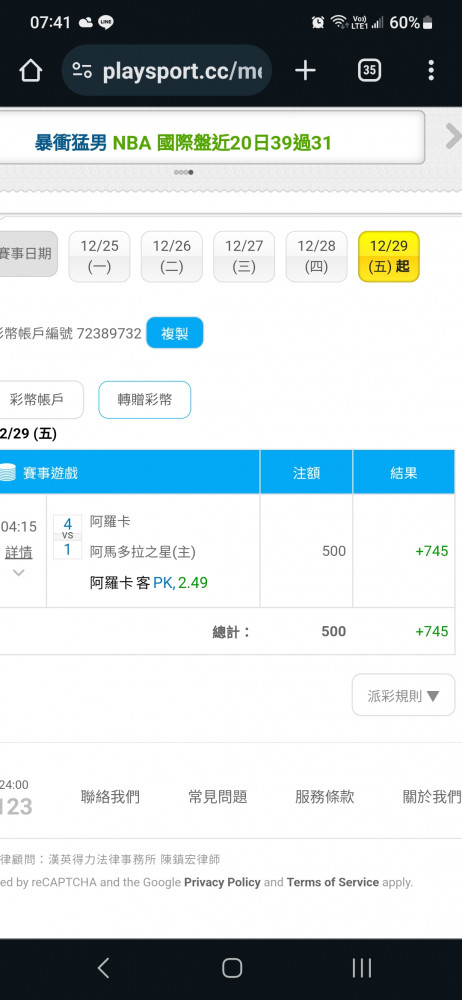Viewport: 462px width, 1000px height.
Task: Click the 複製 copy button
Action: click(x=175, y=333)
